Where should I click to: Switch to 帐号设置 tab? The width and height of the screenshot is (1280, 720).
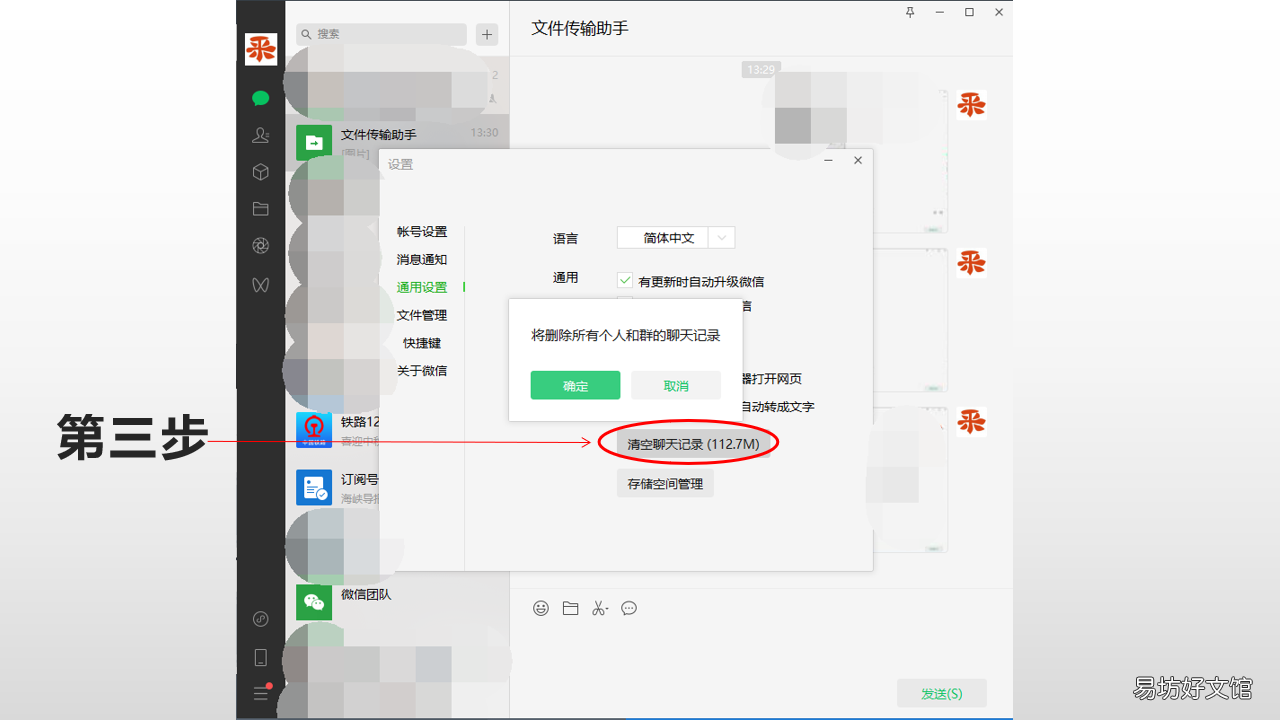point(422,231)
